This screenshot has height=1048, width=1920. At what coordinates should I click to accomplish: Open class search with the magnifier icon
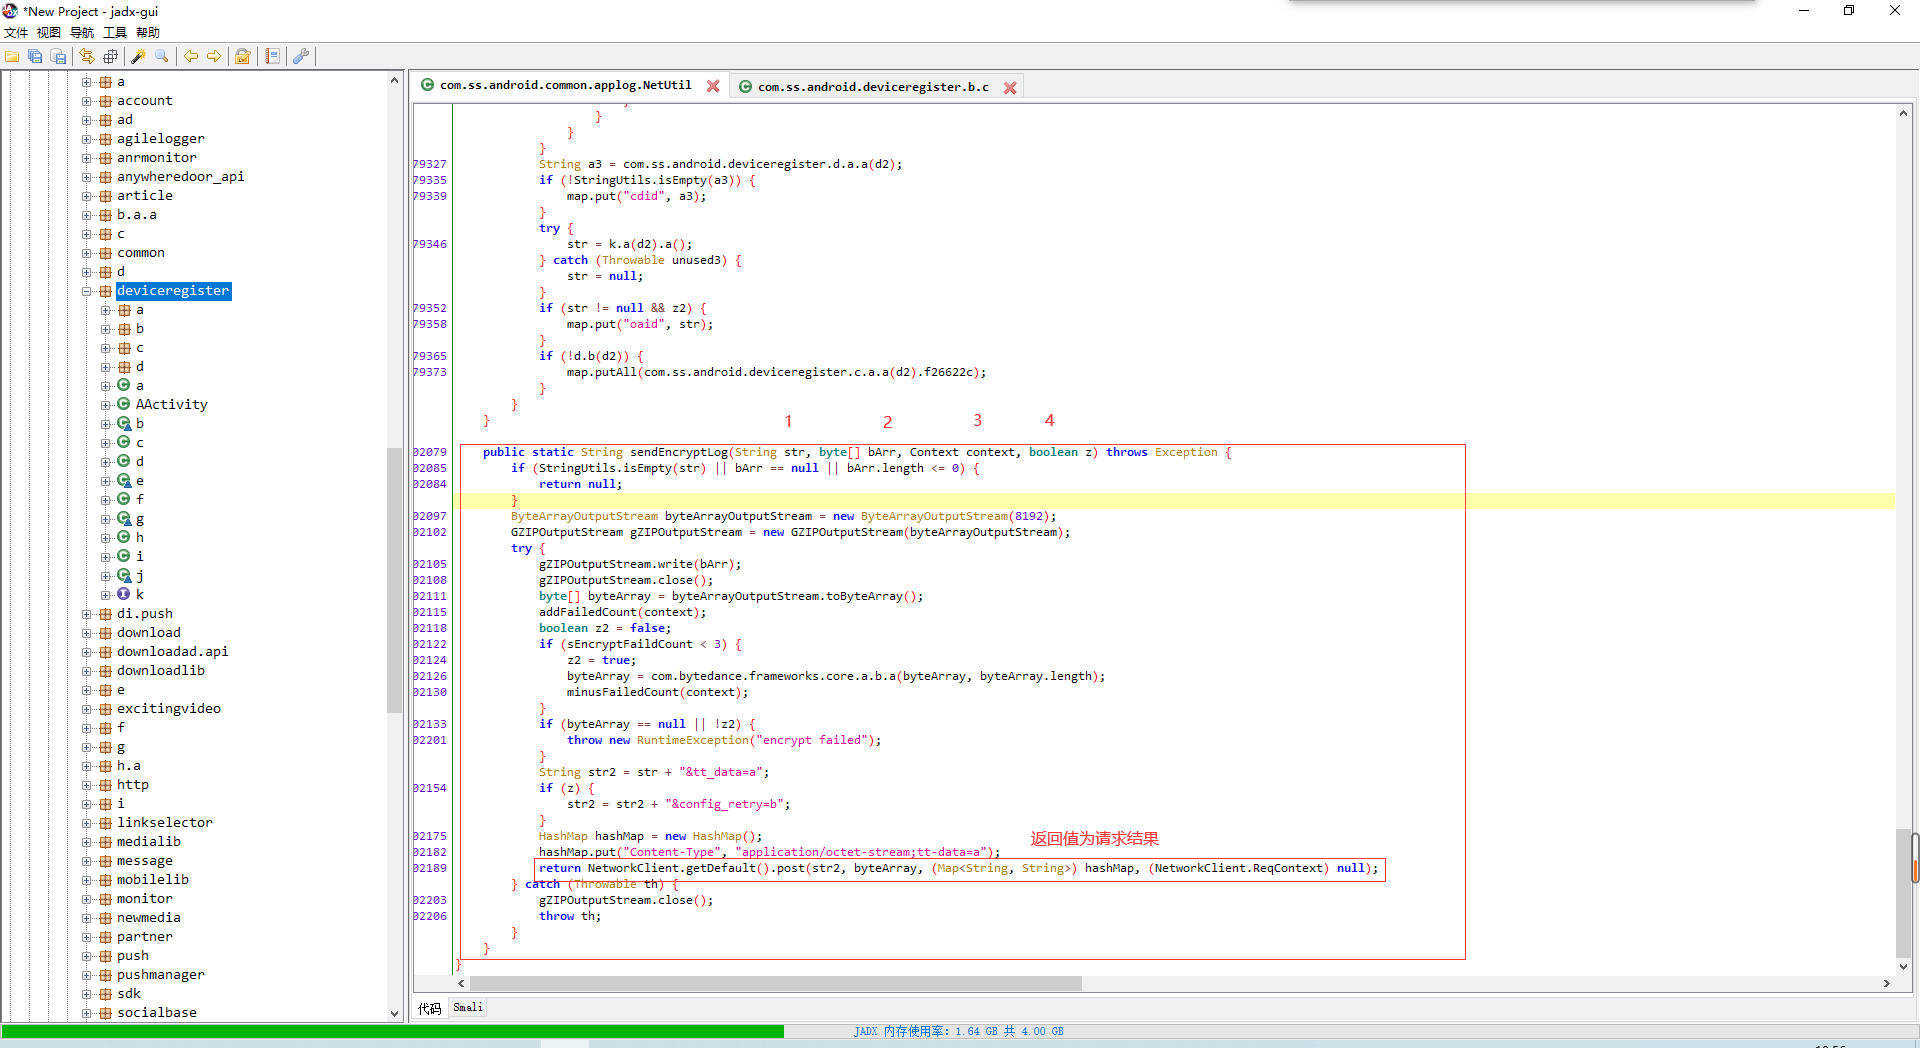162,57
